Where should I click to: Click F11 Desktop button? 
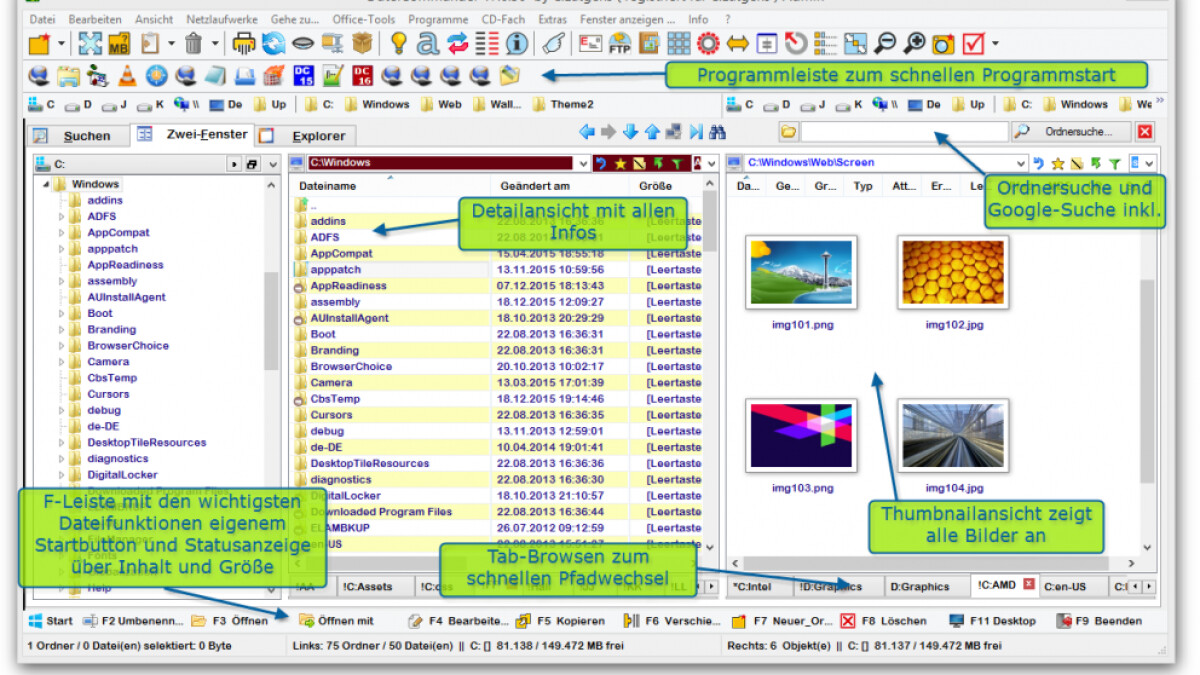pyautogui.click(x=993, y=621)
